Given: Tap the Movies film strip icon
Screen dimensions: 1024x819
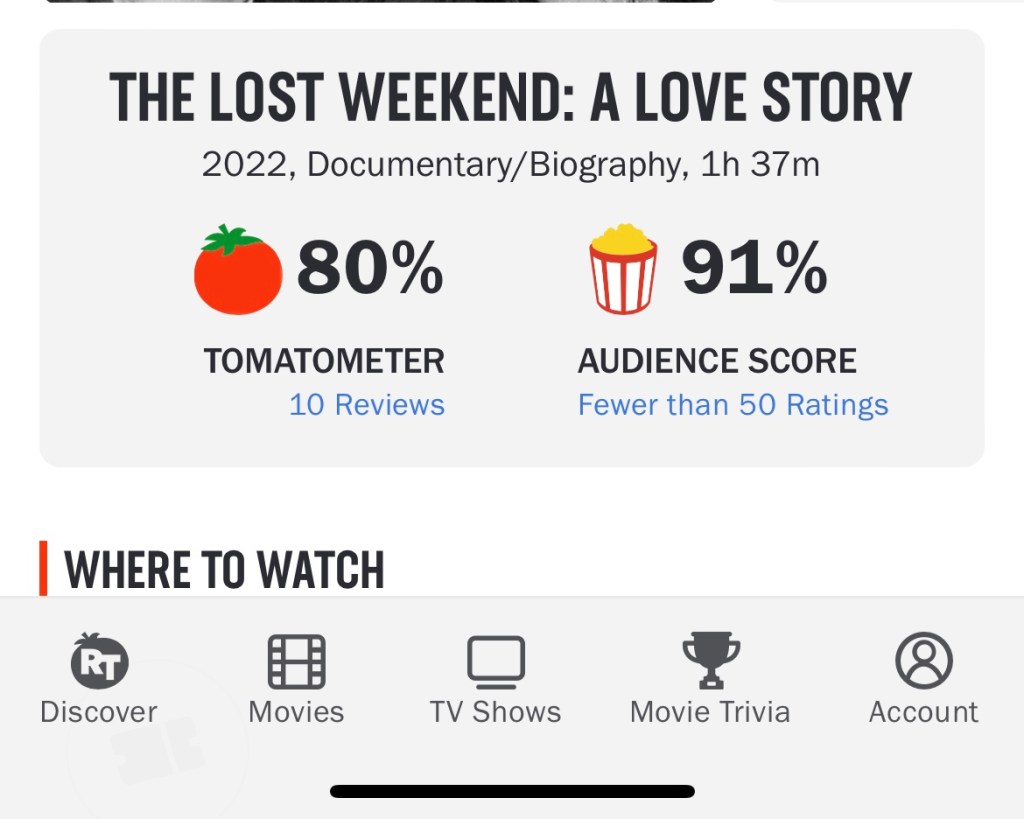Looking at the screenshot, I should click(x=296, y=661).
